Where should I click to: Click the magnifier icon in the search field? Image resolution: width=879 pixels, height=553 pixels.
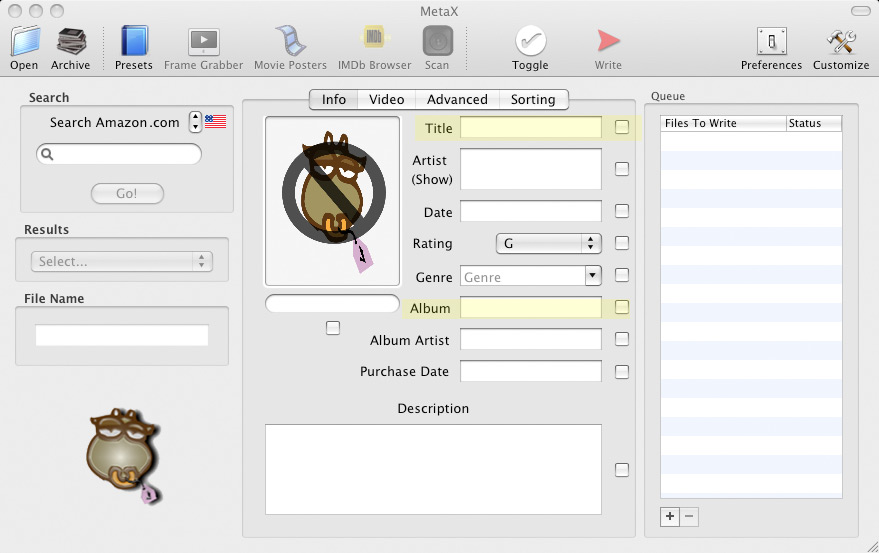tap(47, 154)
